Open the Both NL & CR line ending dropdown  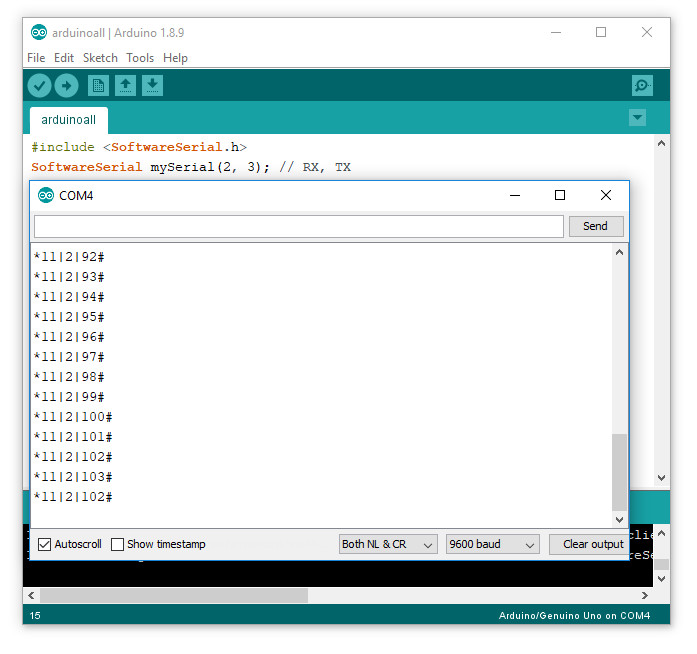388,544
